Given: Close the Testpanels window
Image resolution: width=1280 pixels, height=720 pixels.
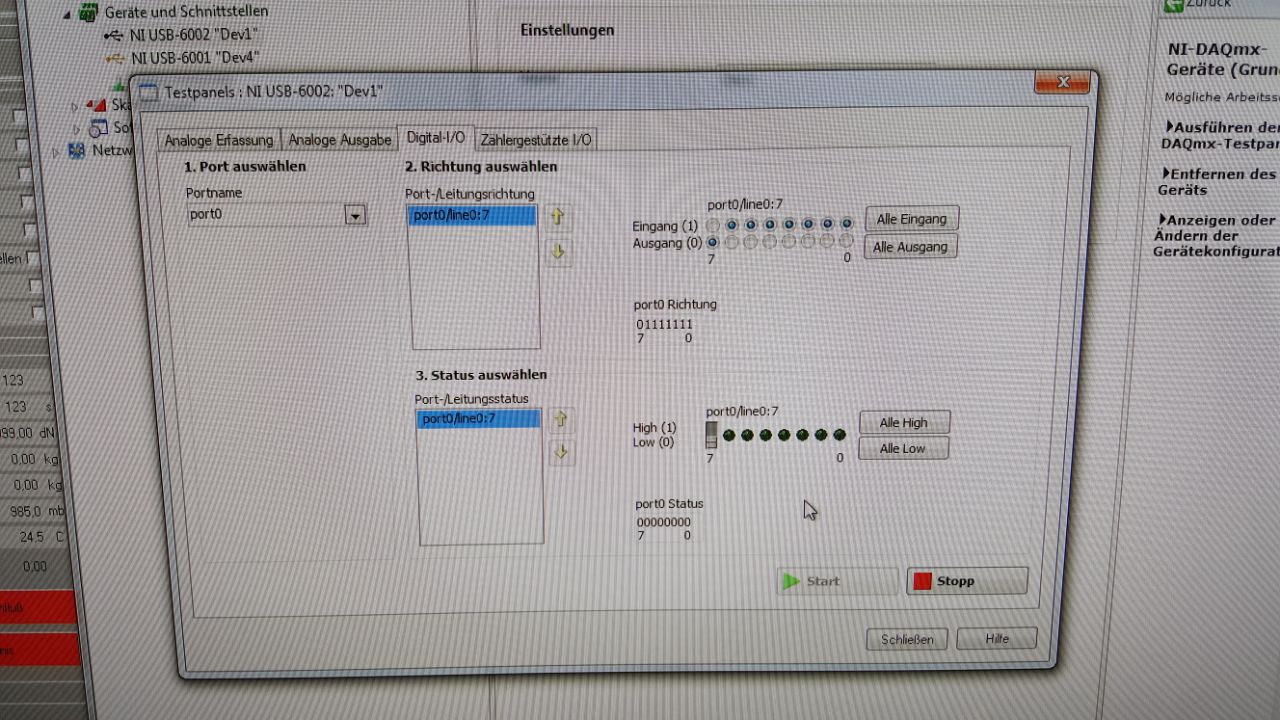Looking at the screenshot, I should click(x=1062, y=82).
